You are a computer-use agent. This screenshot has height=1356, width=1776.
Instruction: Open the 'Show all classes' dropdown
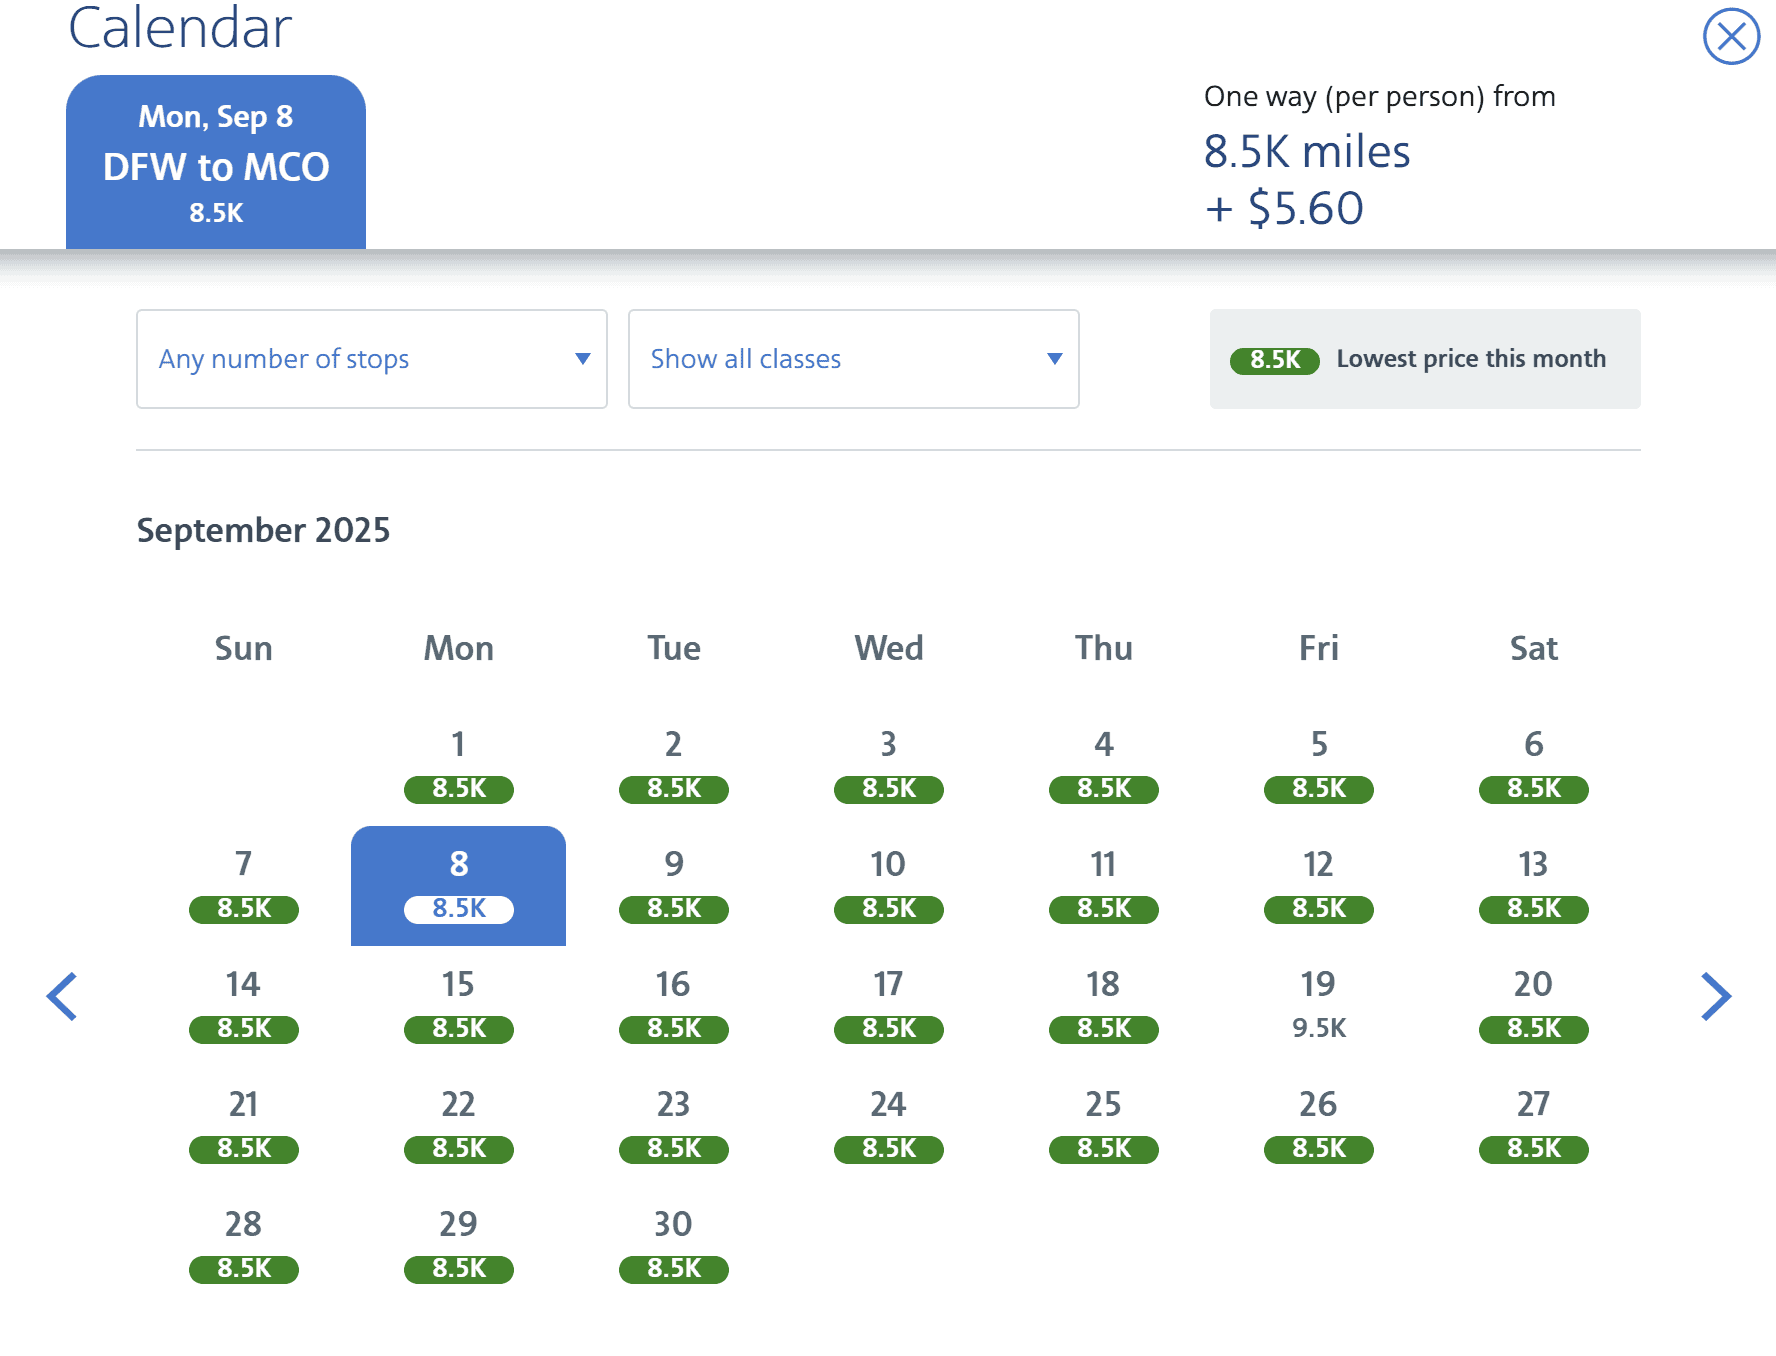point(852,359)
